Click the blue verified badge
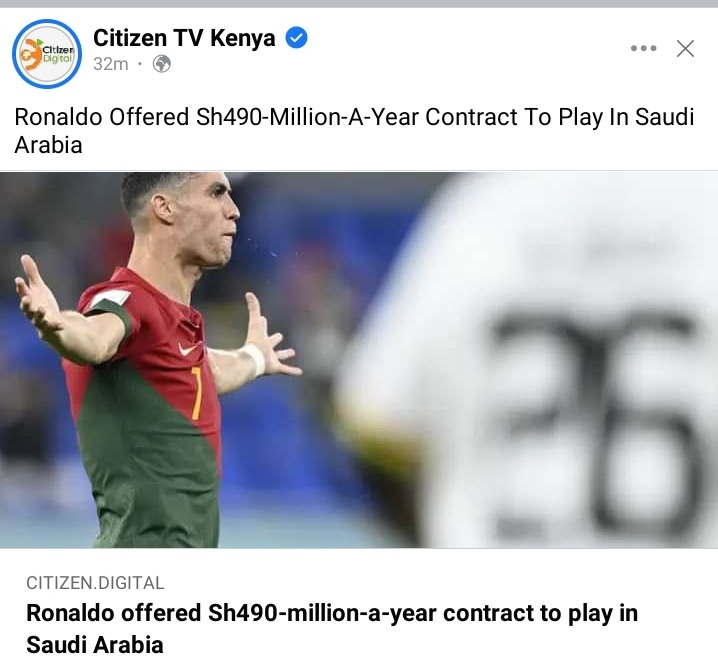718x663 pixels. click(296, 38)
